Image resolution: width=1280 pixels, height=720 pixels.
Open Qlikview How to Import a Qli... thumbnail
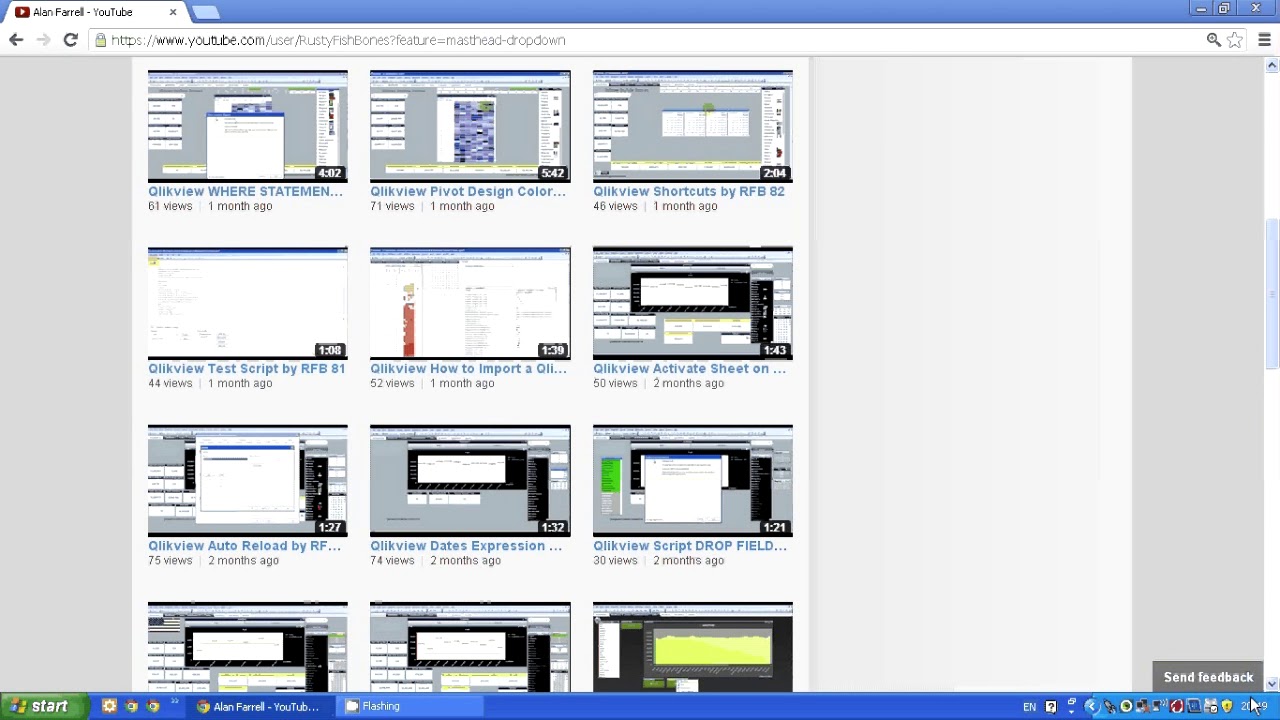(470, 303)
